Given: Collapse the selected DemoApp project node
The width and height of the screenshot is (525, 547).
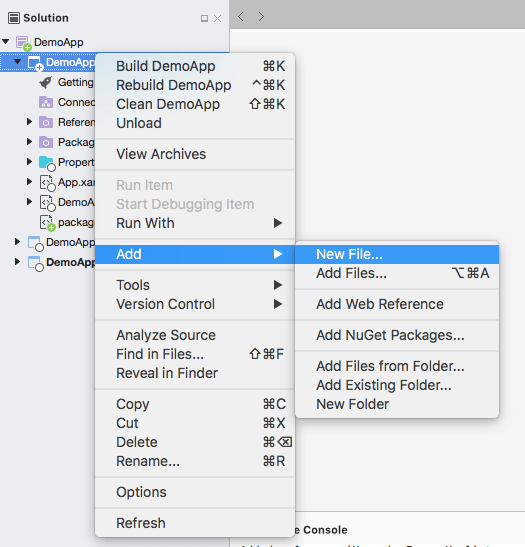Looking at the screenshot, I should point(17,62).
